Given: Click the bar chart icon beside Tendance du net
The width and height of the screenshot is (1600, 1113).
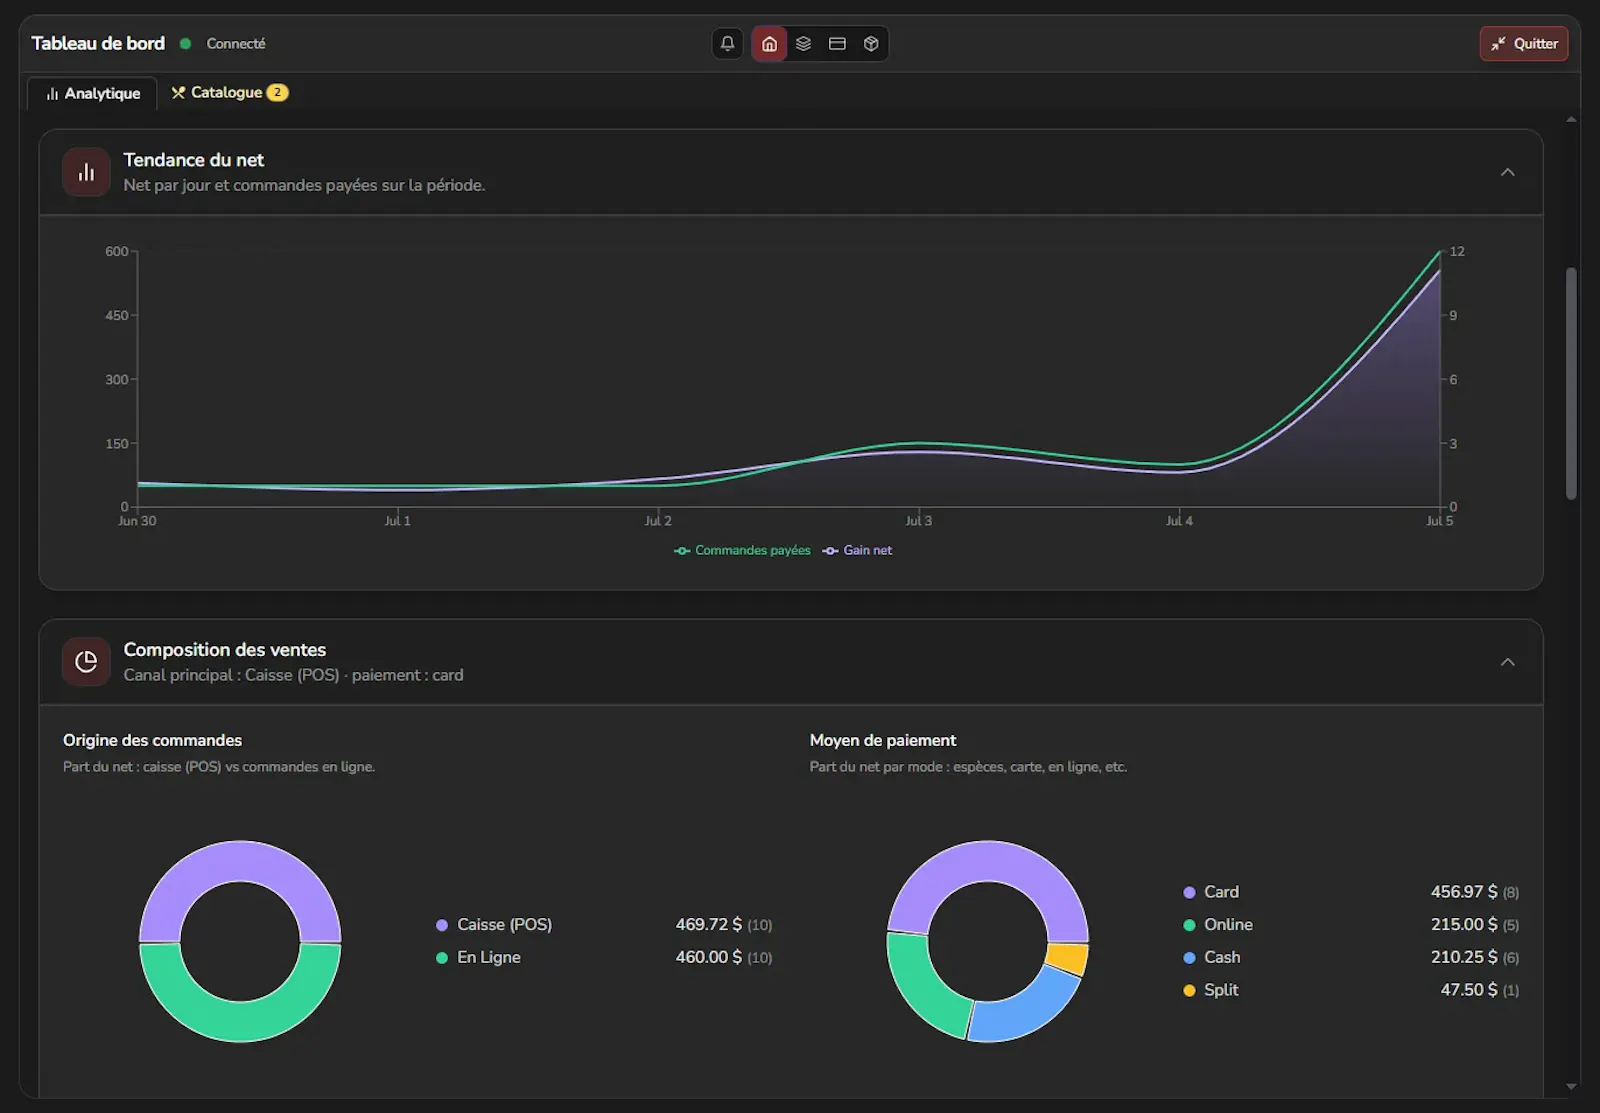Looking at the screenshot, I should (x=86, y=172).
